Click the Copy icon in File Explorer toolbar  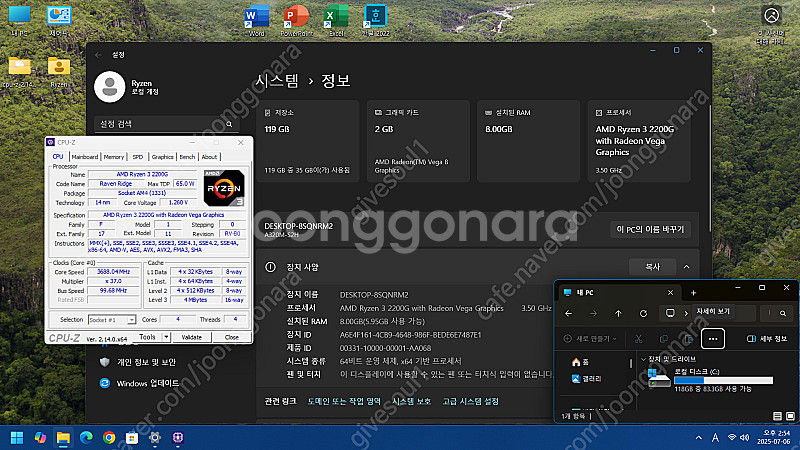[x=663, y=339]
